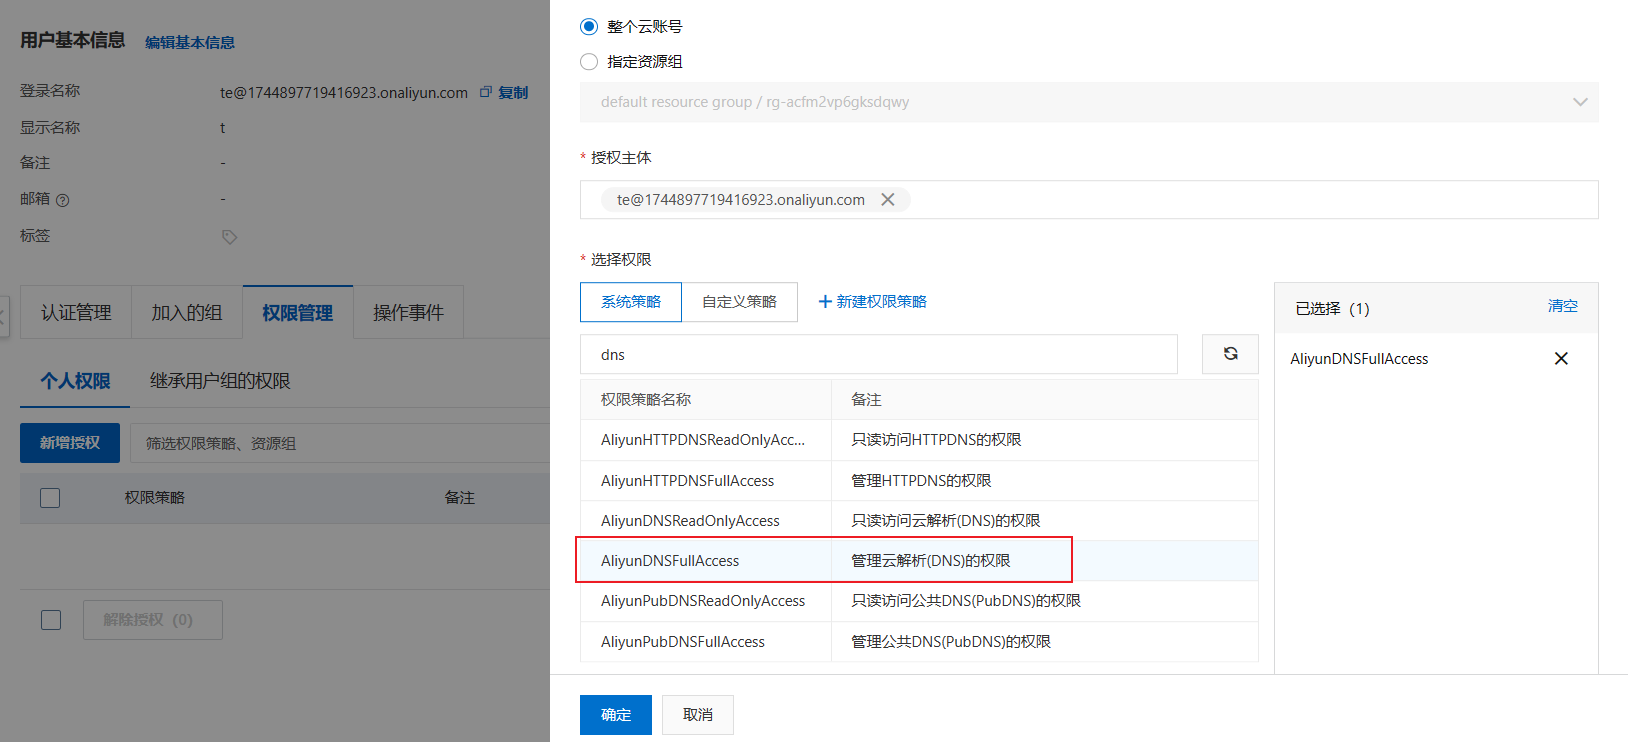Click login name te@1744897719416923.onaliyun.com value
The image size is (1628, 742).
pyautogui.click(x=344, y=92)
